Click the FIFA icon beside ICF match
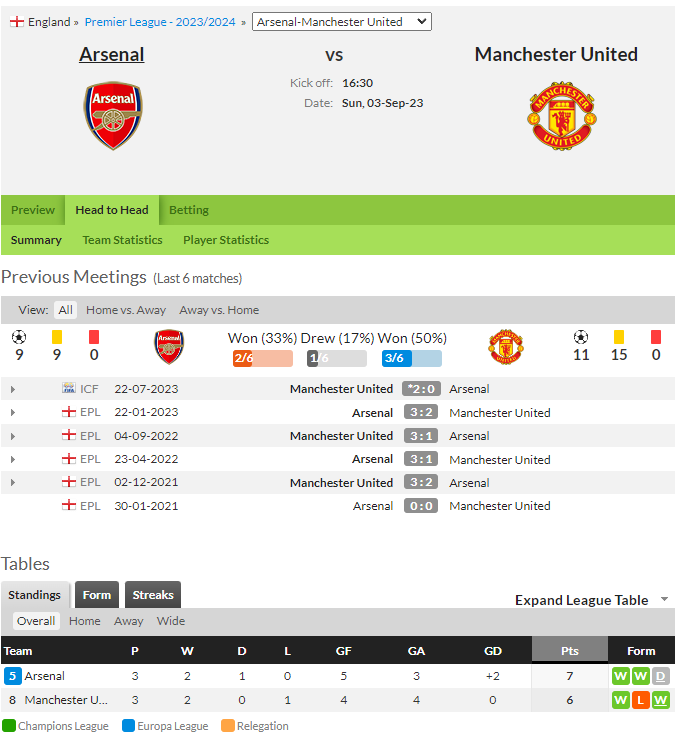This screenshot has width=679, height=751. [x=68, y=388]
